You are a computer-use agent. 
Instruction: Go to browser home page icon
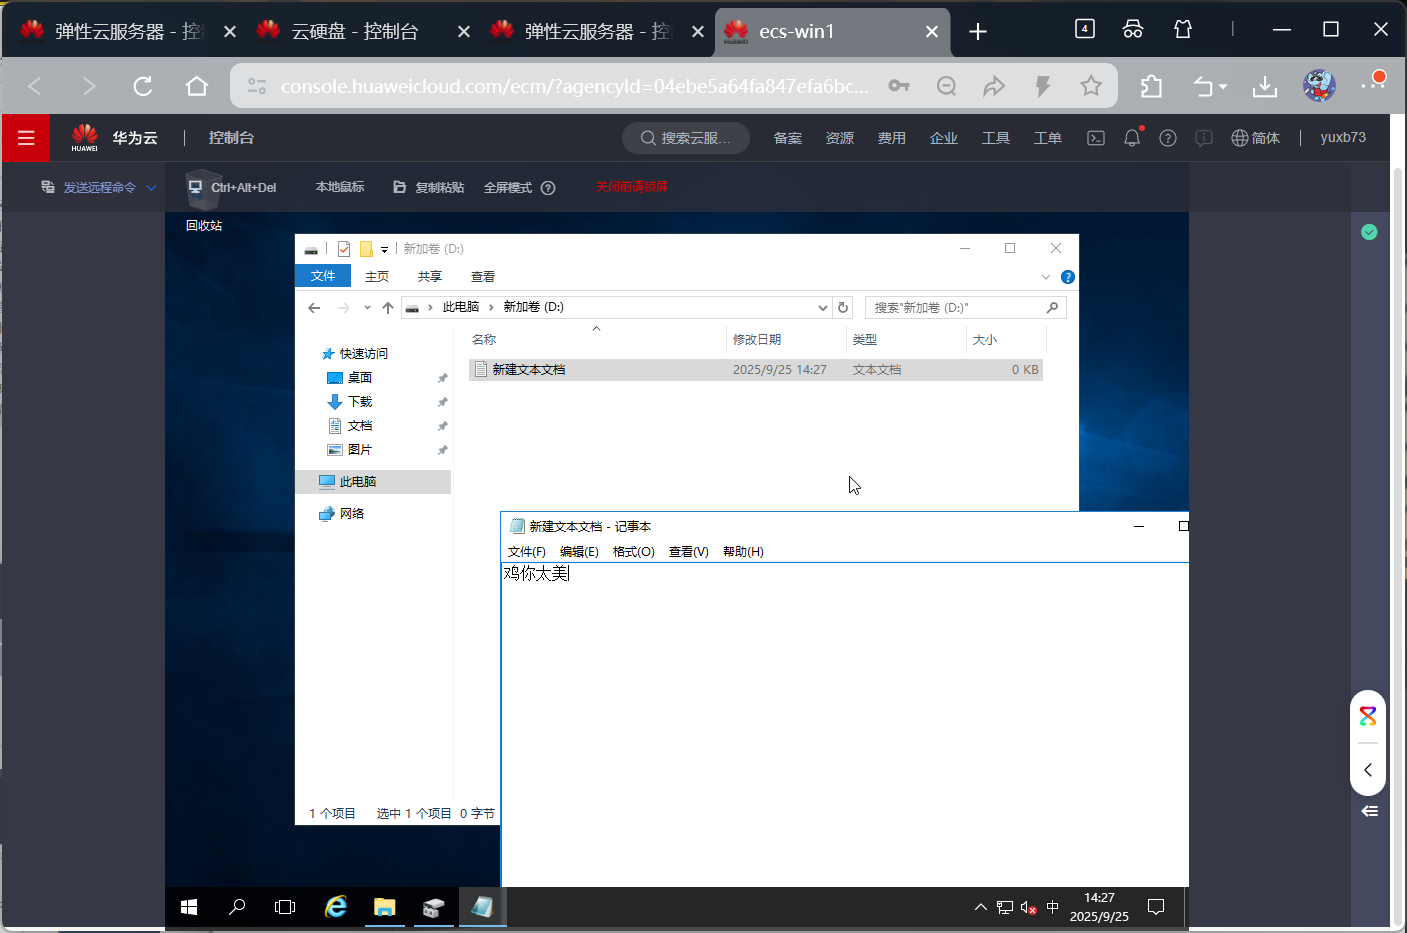[x=197, y=86]
